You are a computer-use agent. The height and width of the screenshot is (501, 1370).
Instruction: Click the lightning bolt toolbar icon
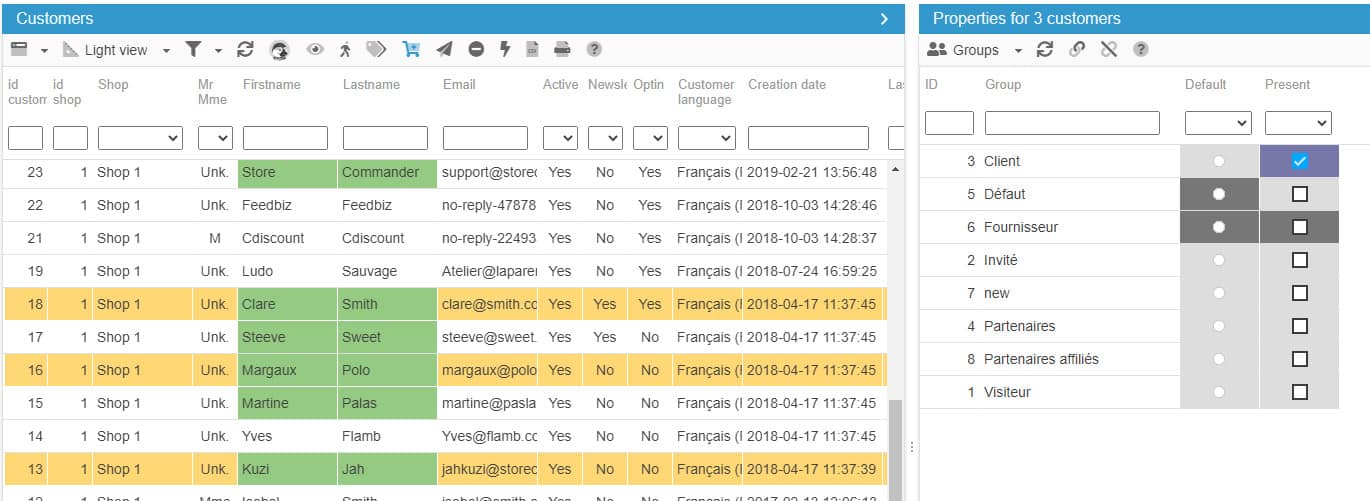click(x=505, y=49)
